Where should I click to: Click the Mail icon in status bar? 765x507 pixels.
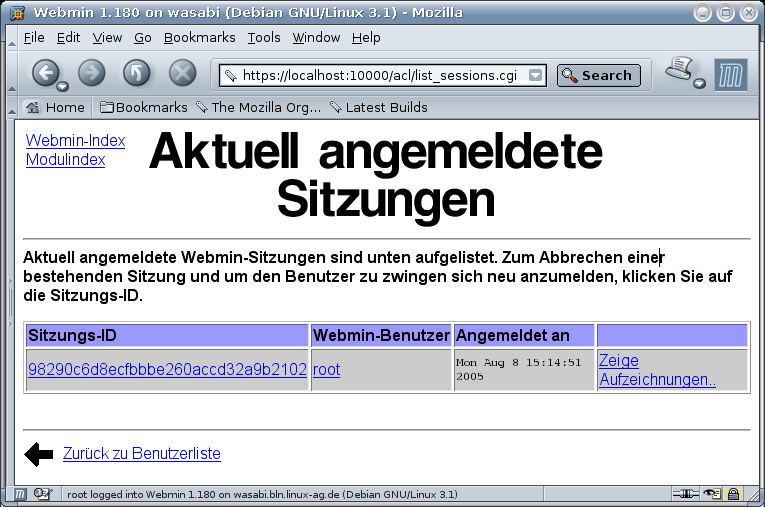(x=42, y=494)
